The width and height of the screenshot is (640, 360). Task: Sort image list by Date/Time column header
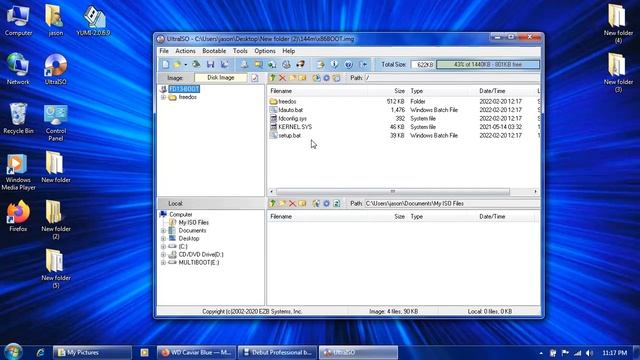point(507,91)
